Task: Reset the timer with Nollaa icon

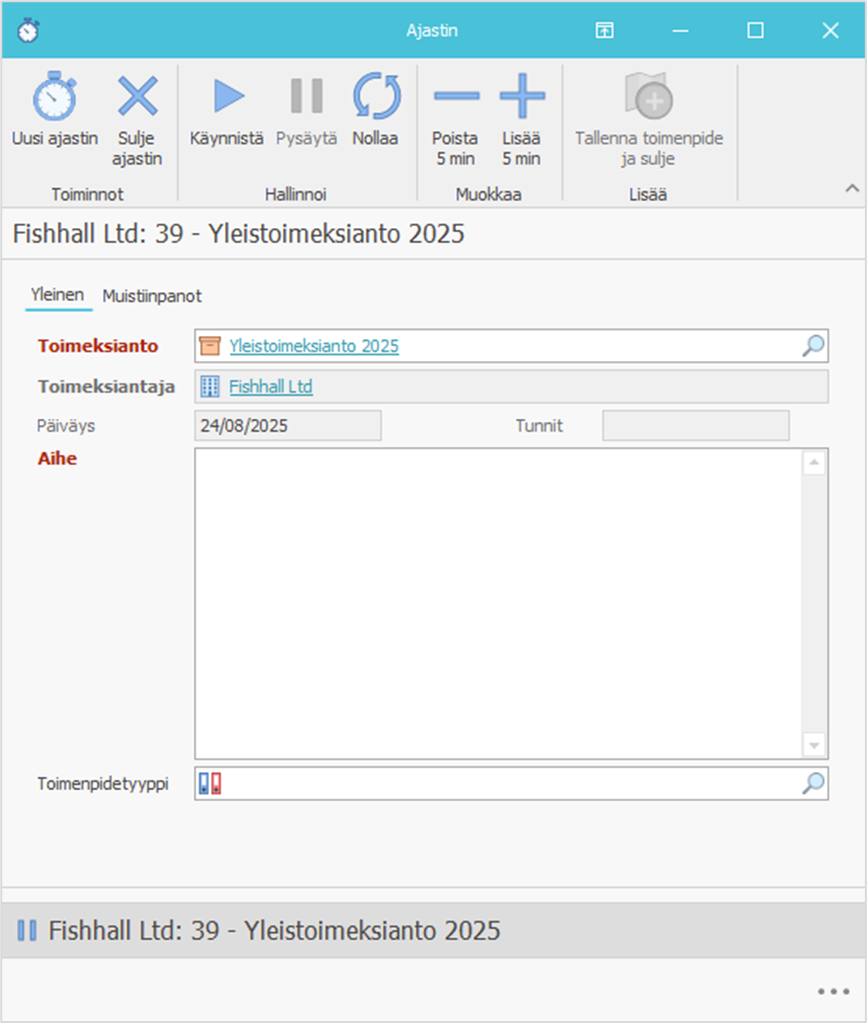Action: (376, 98)
